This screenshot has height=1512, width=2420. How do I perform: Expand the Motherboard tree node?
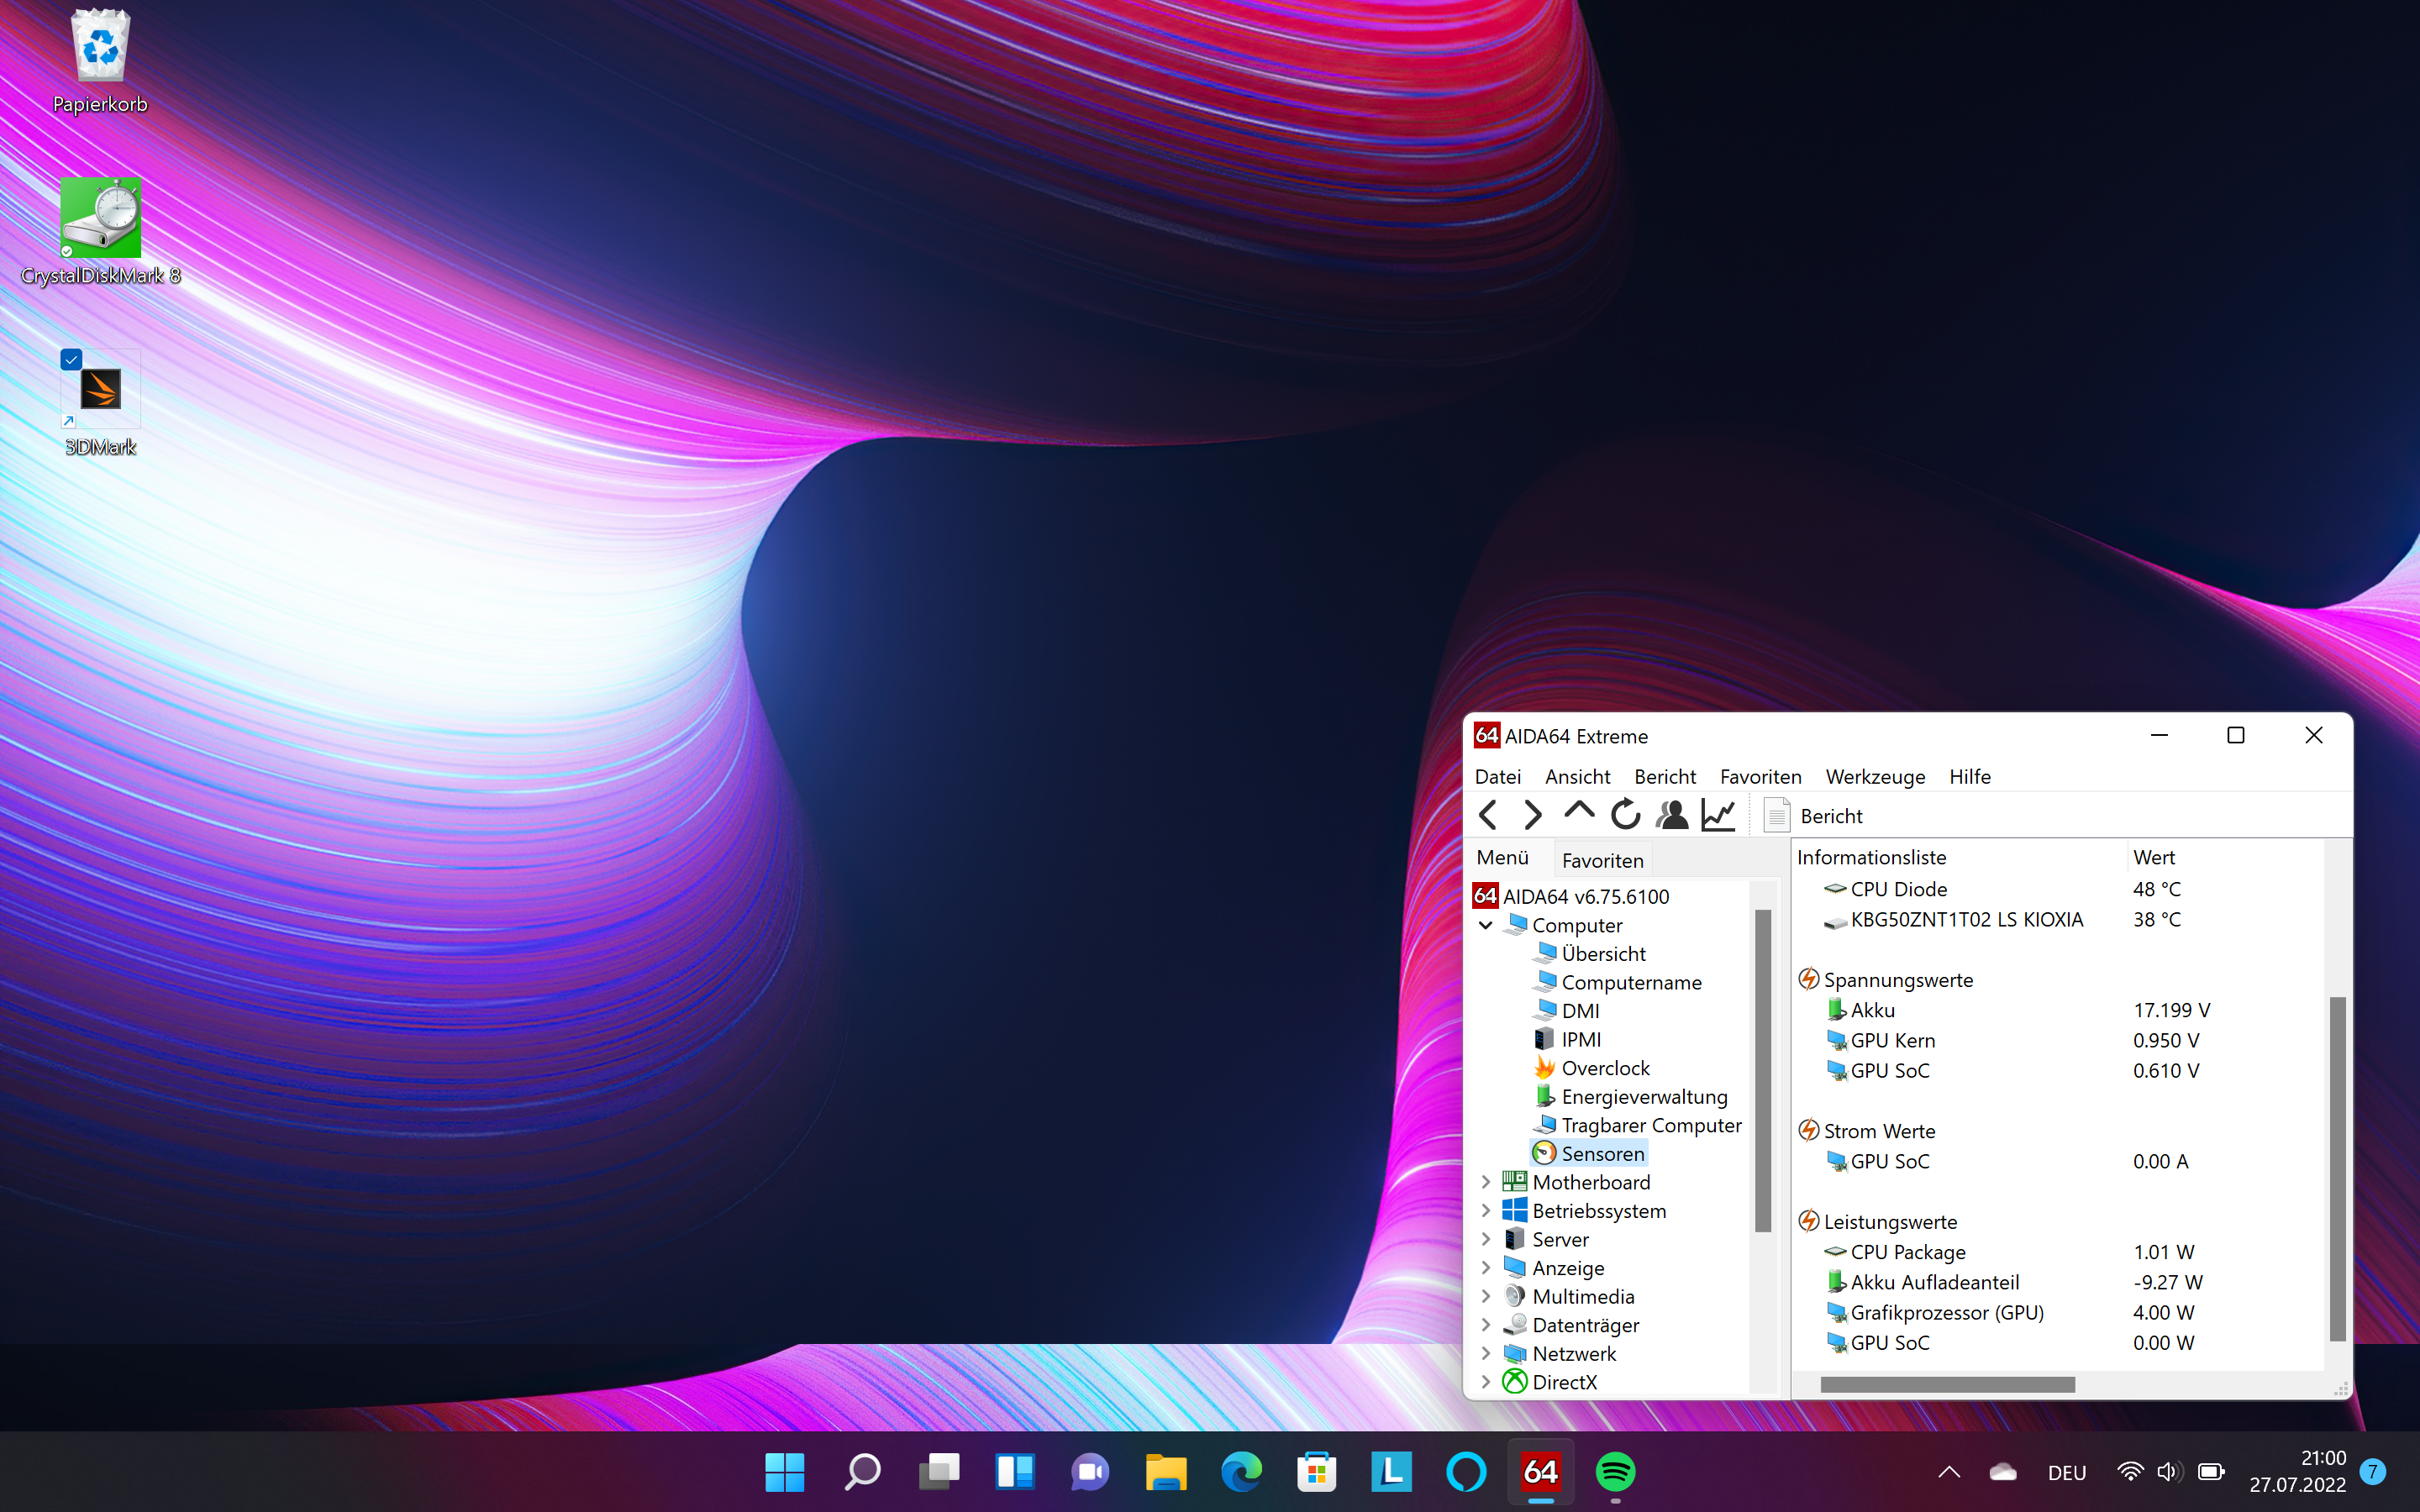coord(1486,1182)
